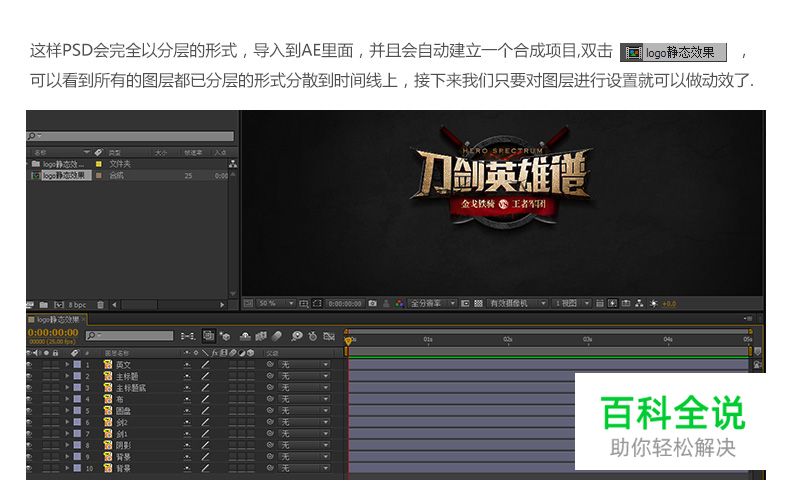This screenshot has height=495, width=800.
Task: Open the parent dropdown for the 布 layer
Action: 305,399
